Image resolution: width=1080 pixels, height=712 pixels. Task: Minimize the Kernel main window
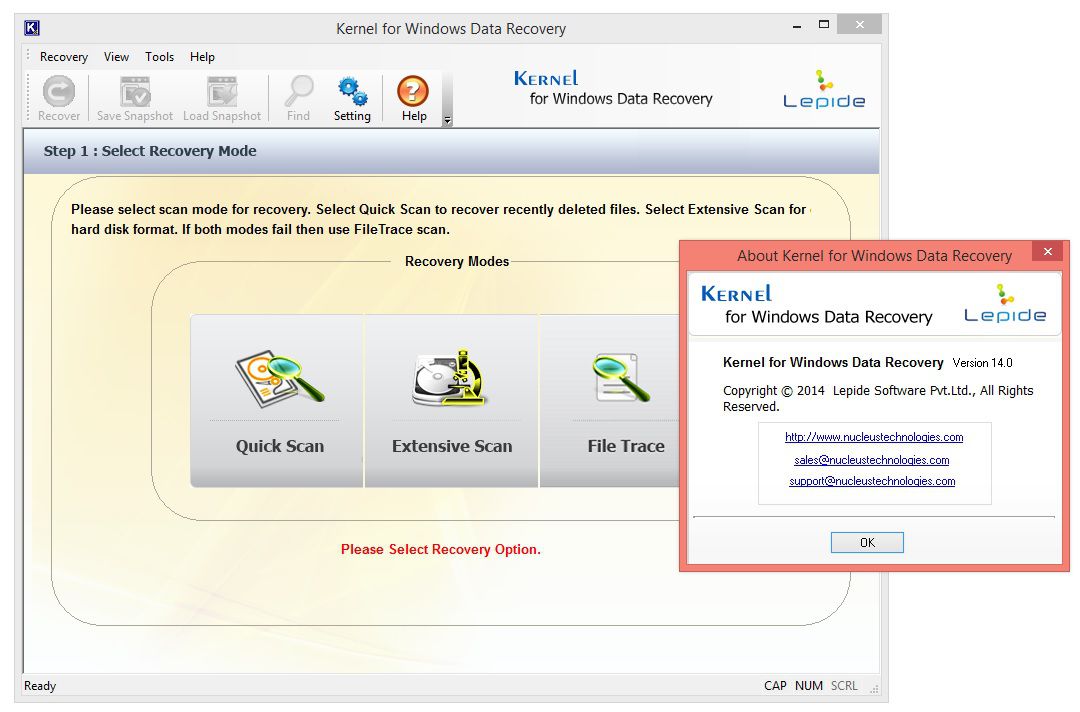click(797, 25)
